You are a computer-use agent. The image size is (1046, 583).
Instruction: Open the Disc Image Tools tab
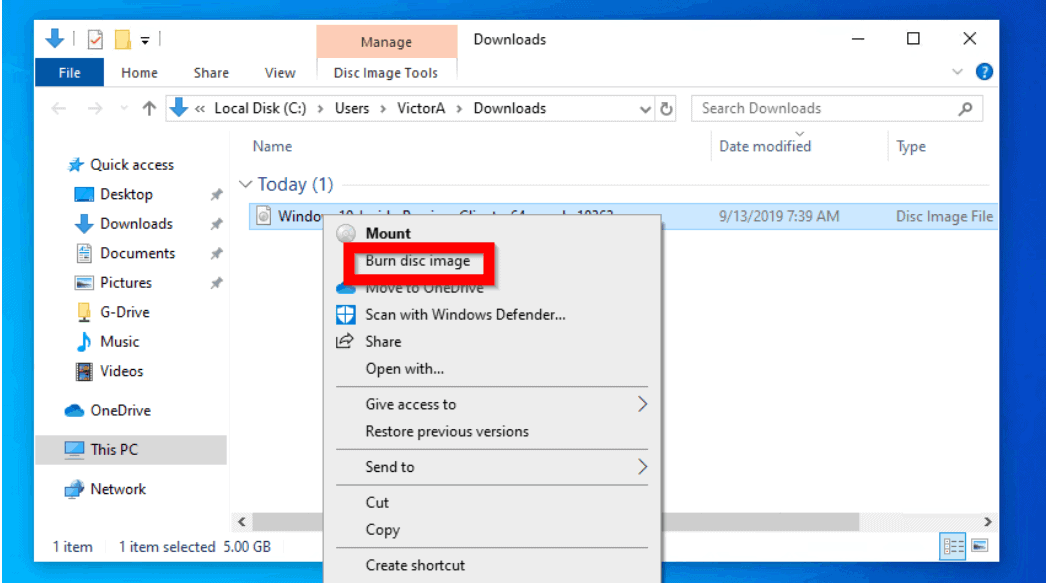click(386, 73)
